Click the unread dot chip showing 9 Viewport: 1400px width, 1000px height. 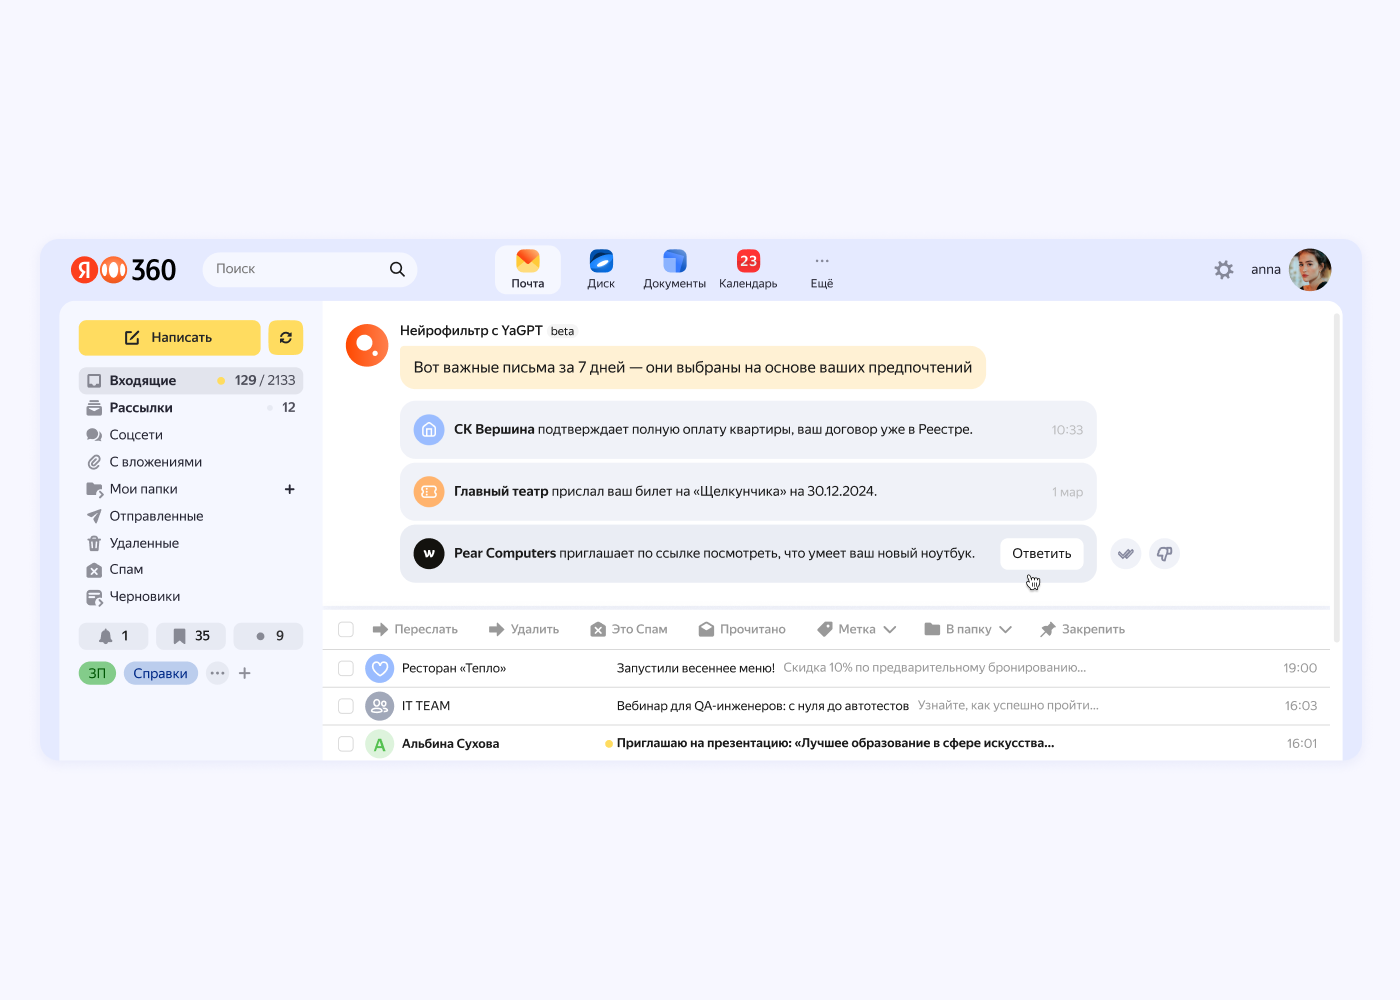(x=268, y=636)
